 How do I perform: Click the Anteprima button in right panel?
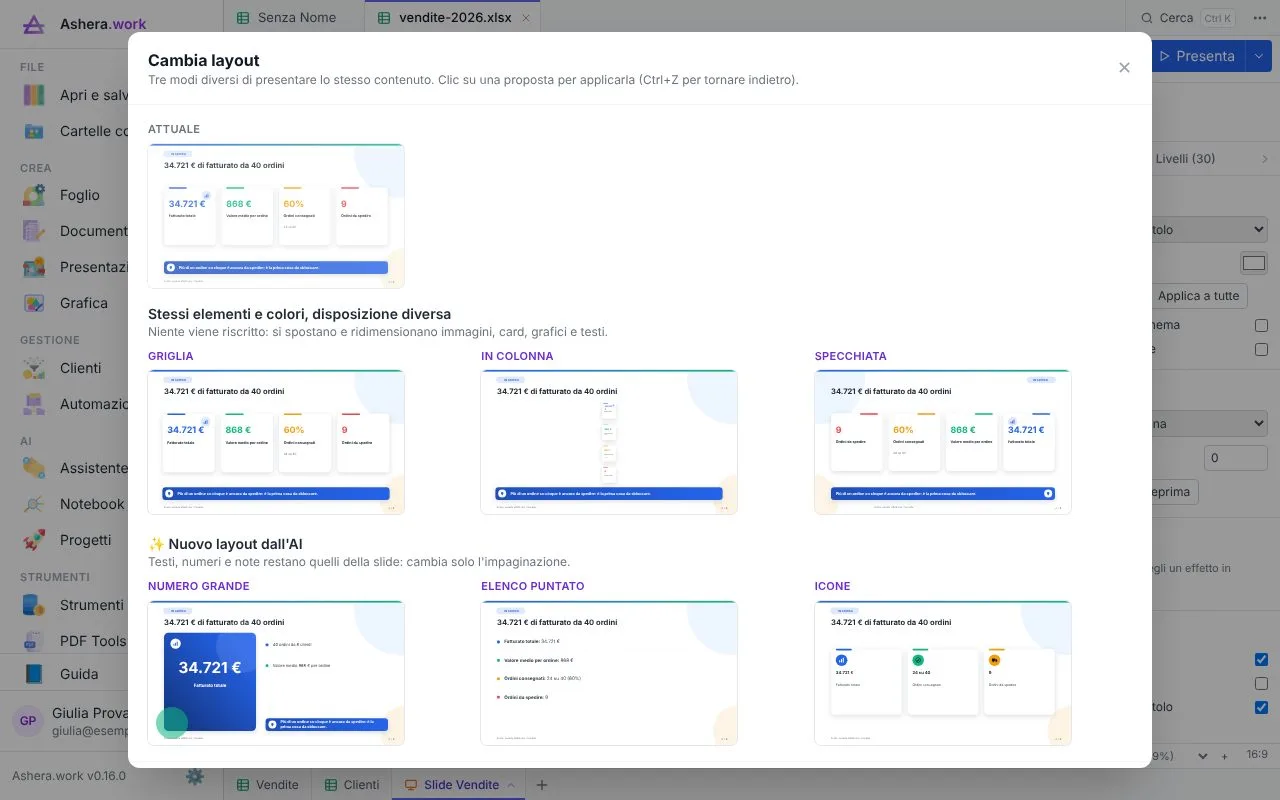[x=1175, y=492]
